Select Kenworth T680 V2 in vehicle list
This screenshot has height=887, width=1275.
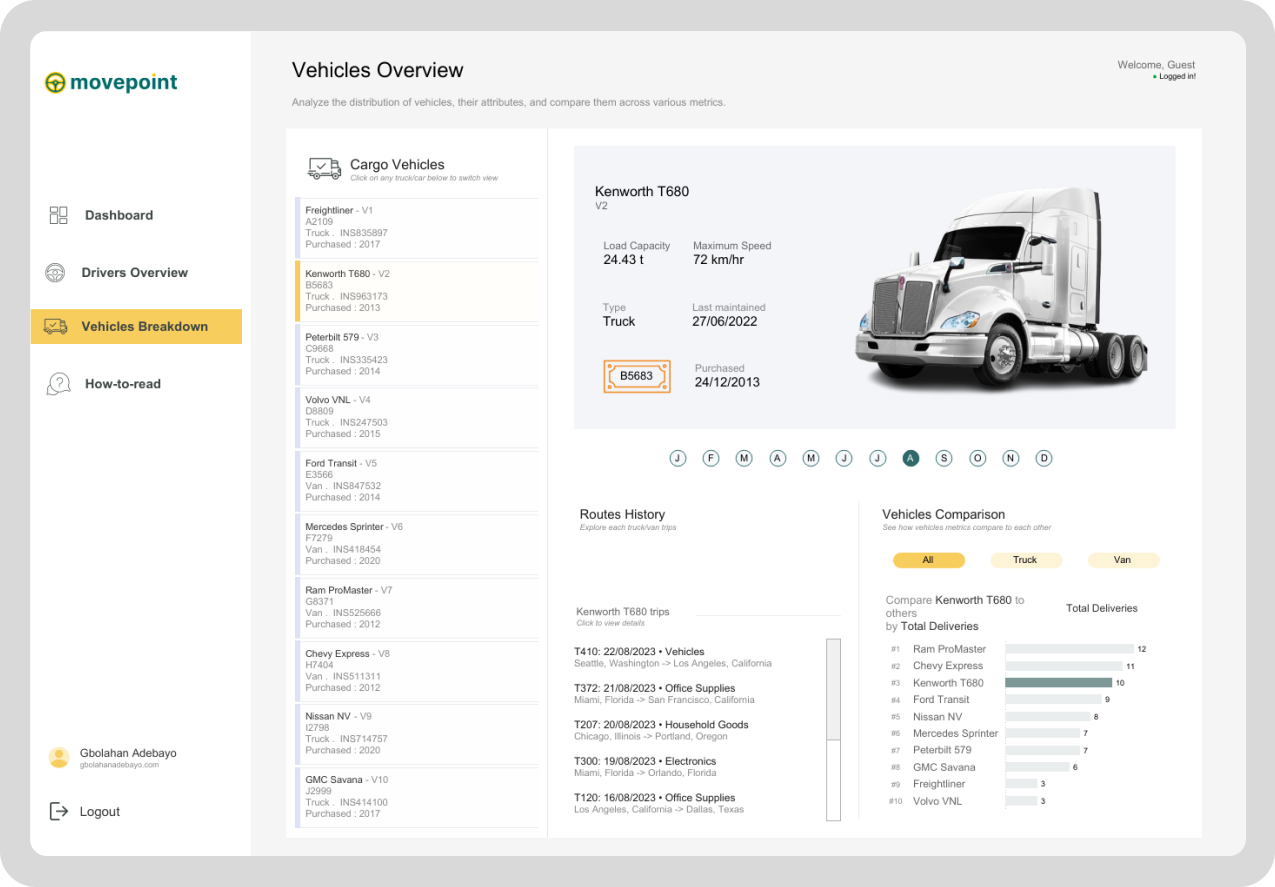coord(418,290)
